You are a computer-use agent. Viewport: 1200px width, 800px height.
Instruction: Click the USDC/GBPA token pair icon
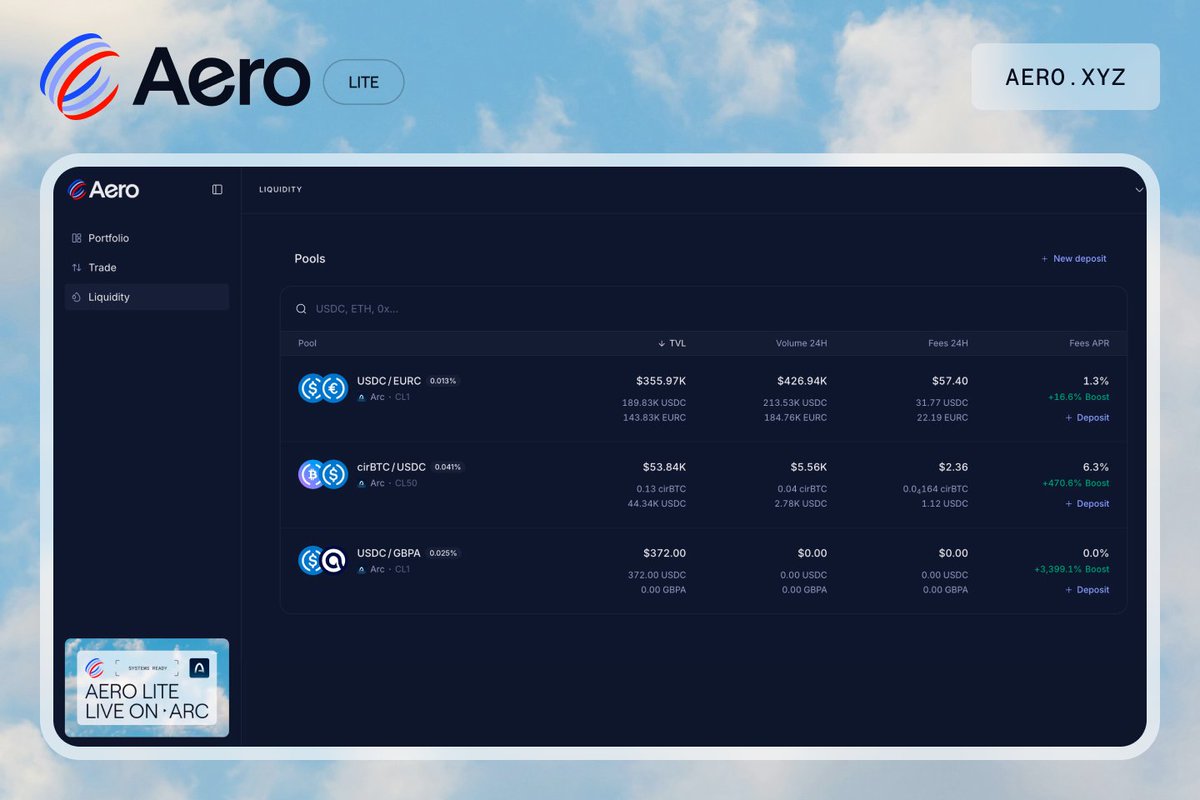(x=323, y=560)
